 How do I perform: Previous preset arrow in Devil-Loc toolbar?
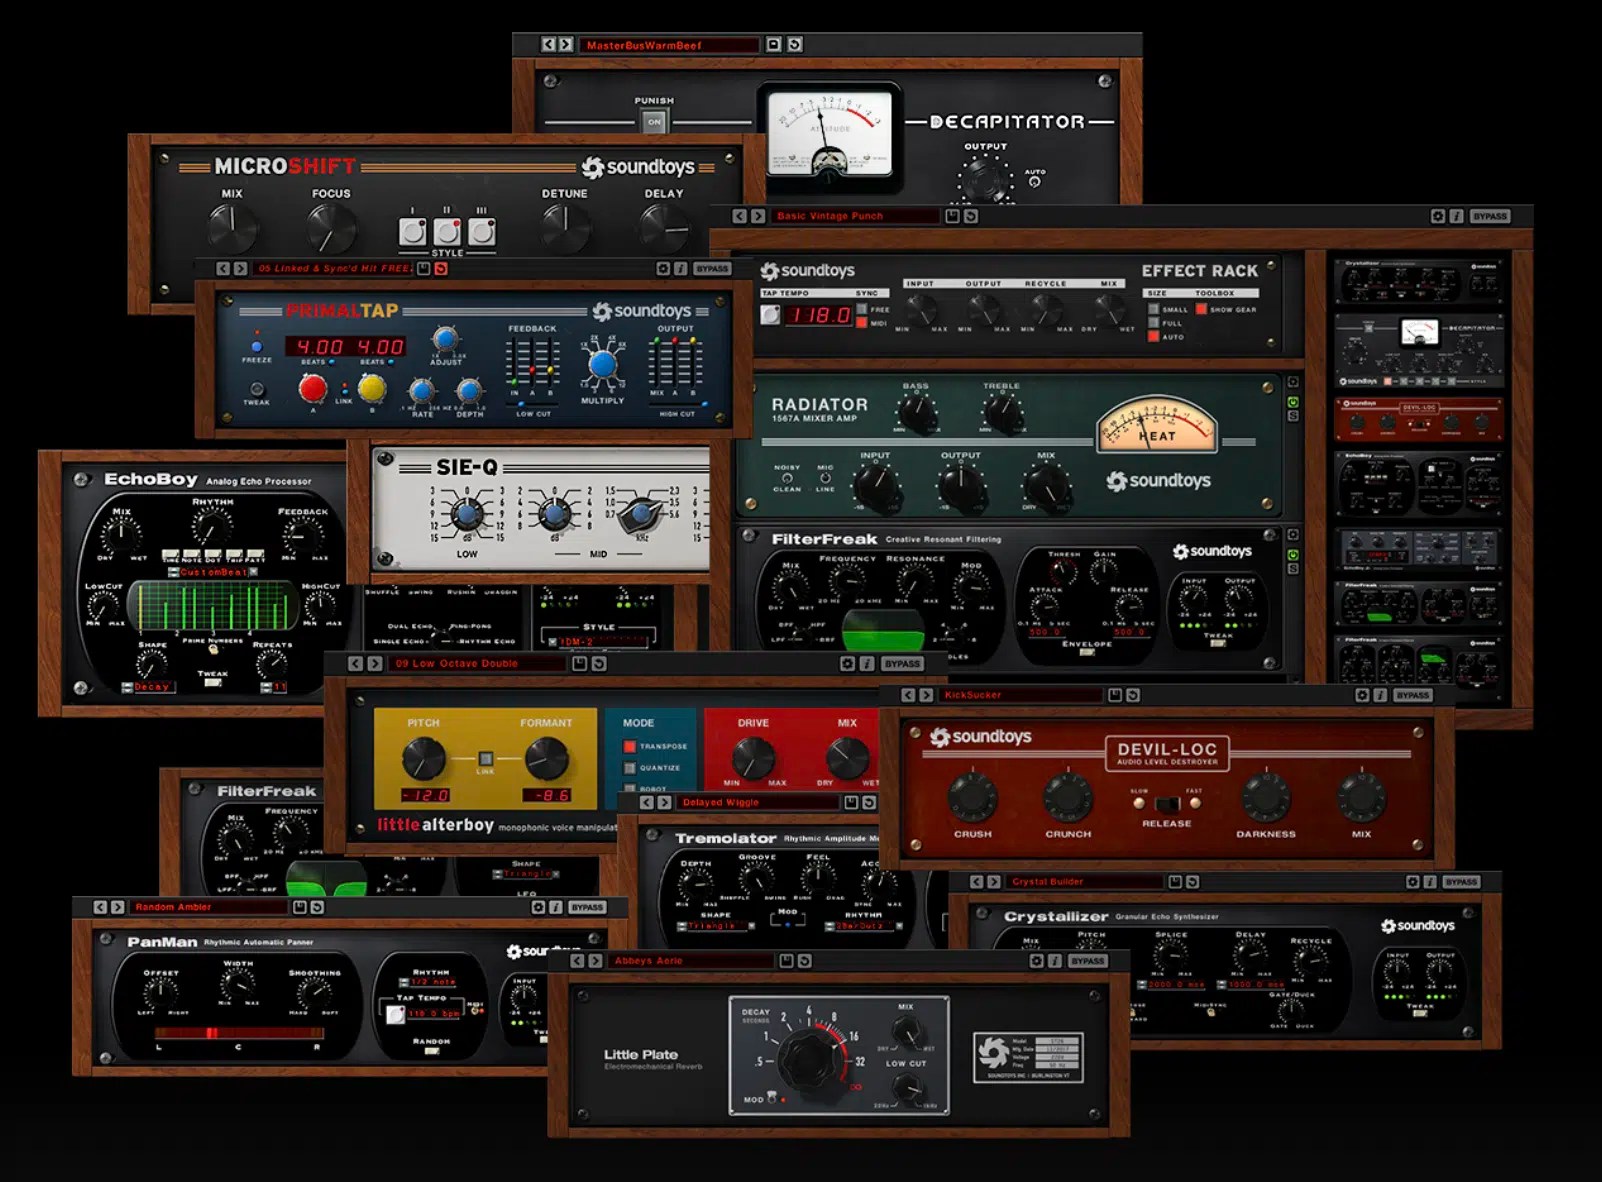(908, 695)
